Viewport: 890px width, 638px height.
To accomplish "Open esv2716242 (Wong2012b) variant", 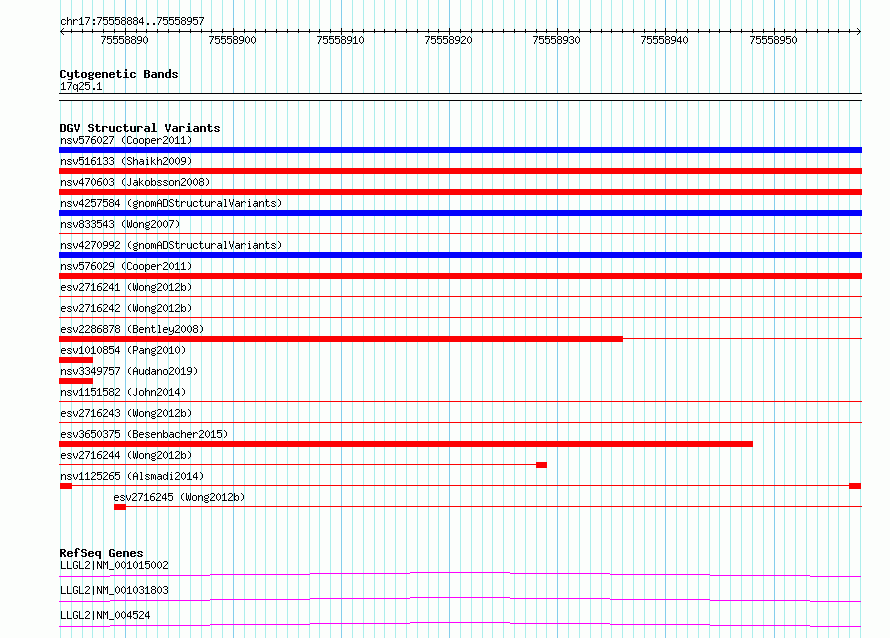I will point(126,308).
